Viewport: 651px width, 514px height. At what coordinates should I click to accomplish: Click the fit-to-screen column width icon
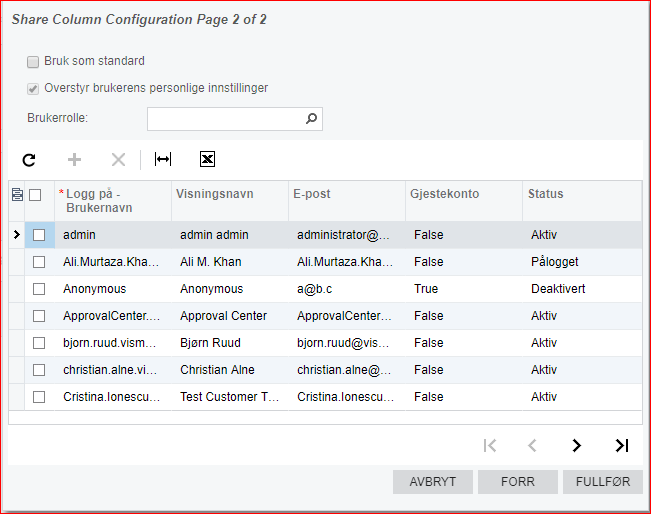(163, 159)
